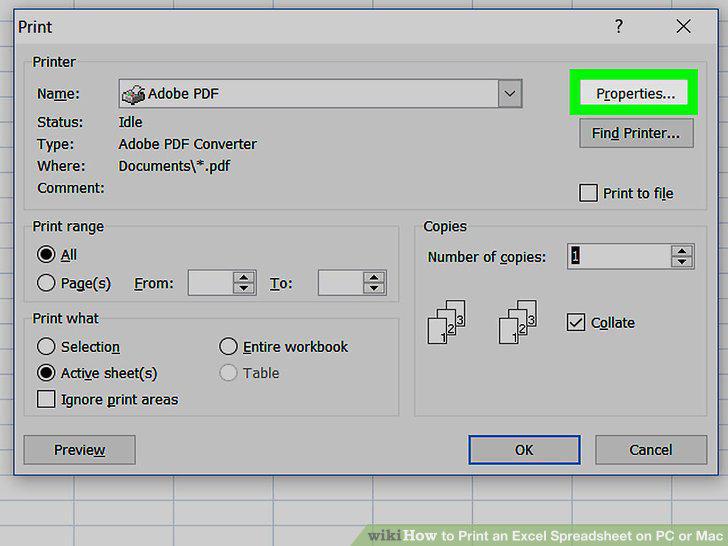Image resolution: width=728 pixels, height=546 pixels.
Task: Click the To page number field
Action: pos(340,283)
